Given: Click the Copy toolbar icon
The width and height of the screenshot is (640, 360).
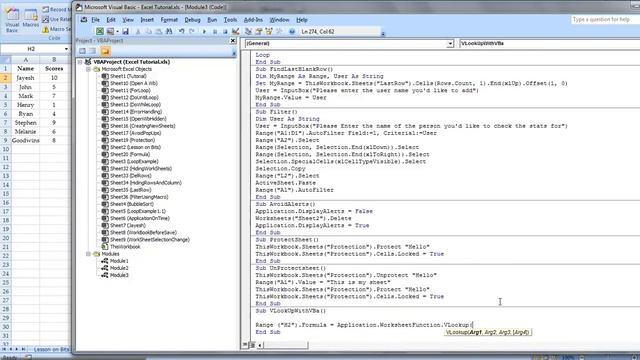Looking at the screenshot, I should (149, 31).
